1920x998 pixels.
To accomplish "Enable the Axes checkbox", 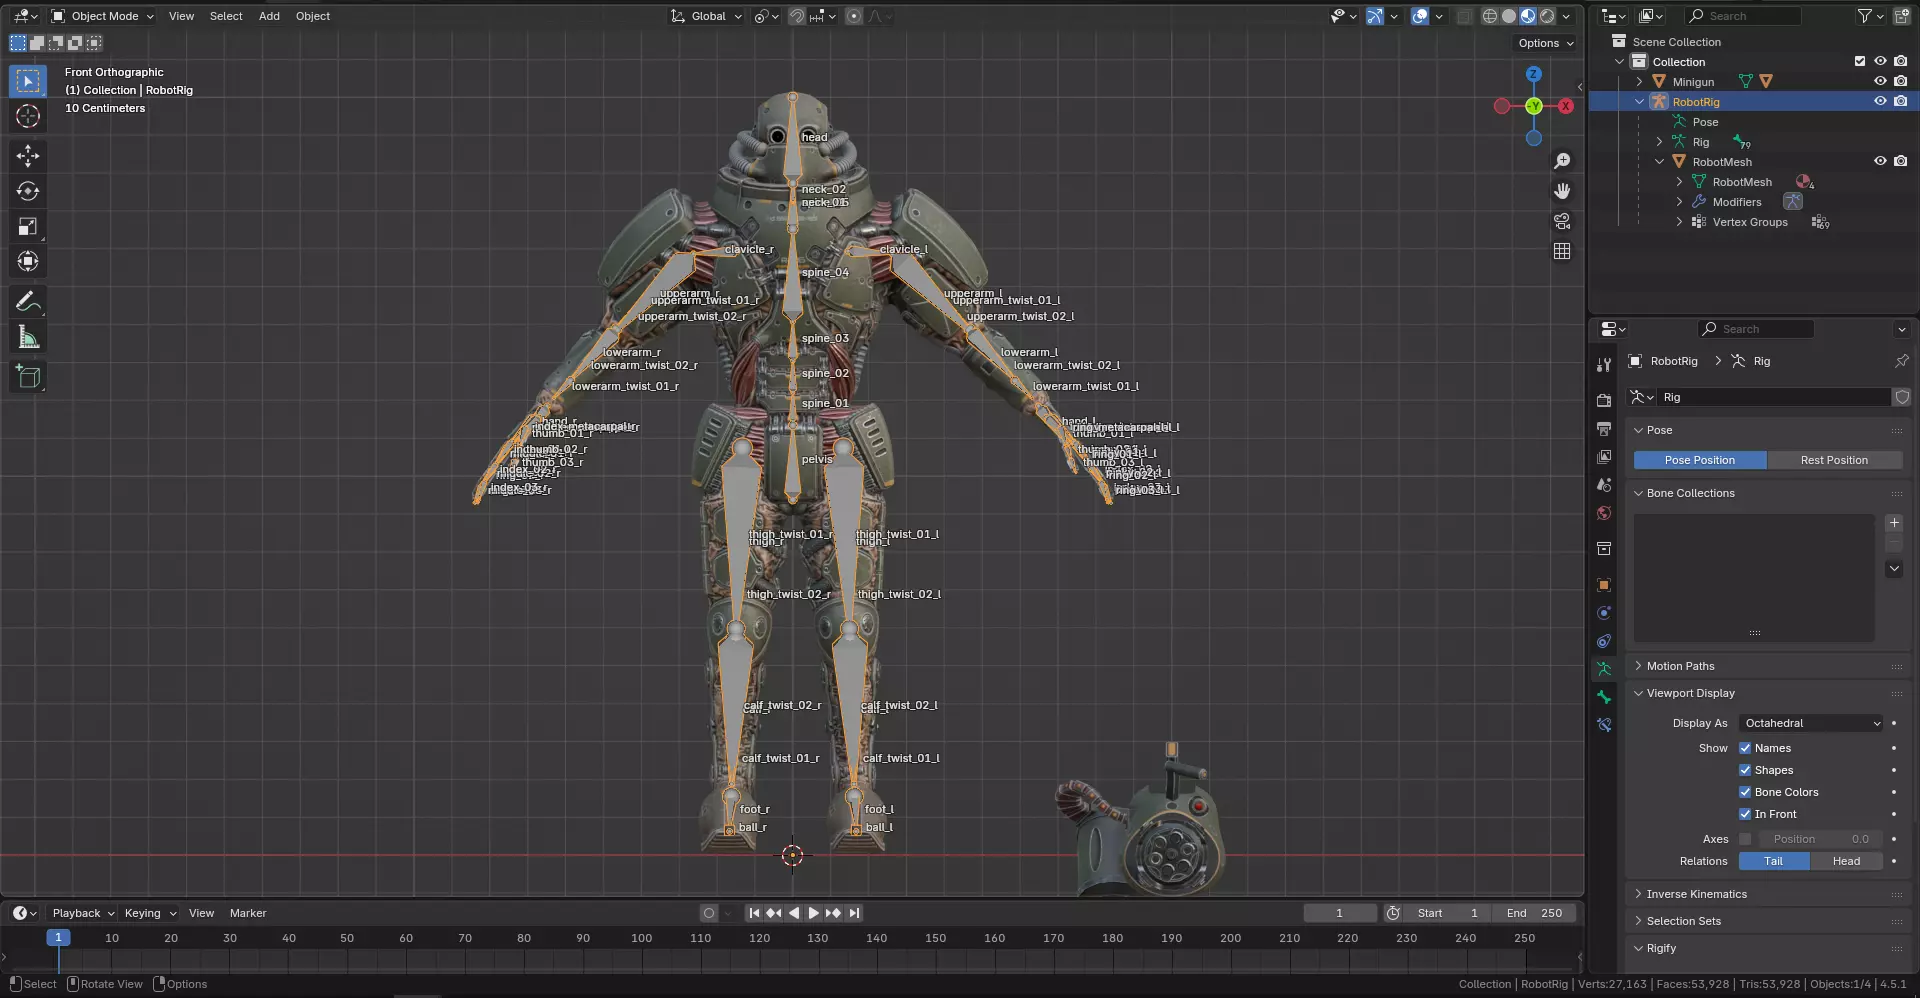I will [x=1745, y=839].
